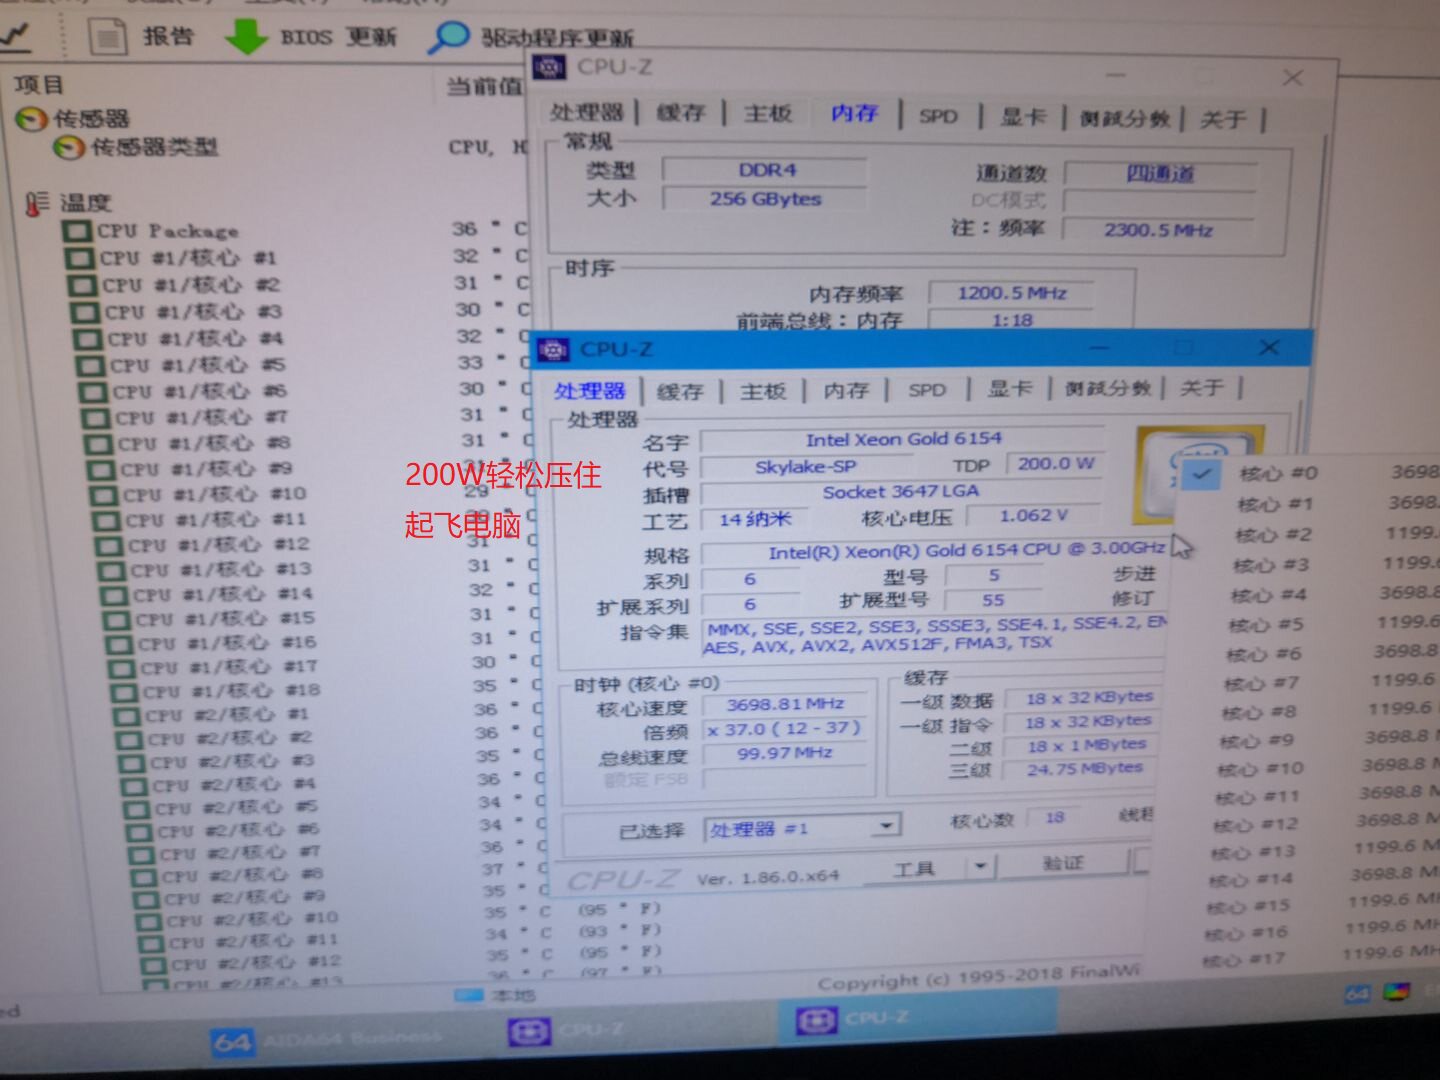Open the 测试分数 tab in the front CPU-Z window
The image size is (1440, 1080).
click(1107, 388)
